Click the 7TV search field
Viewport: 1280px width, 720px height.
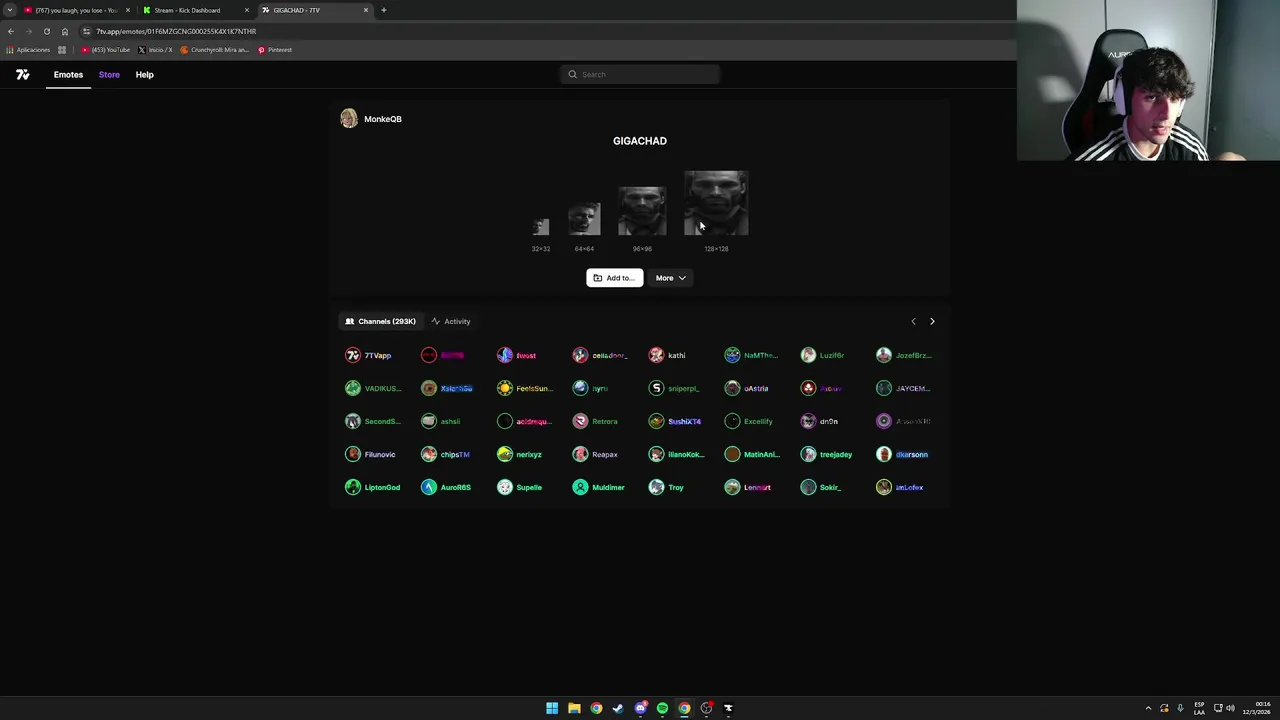640,74
